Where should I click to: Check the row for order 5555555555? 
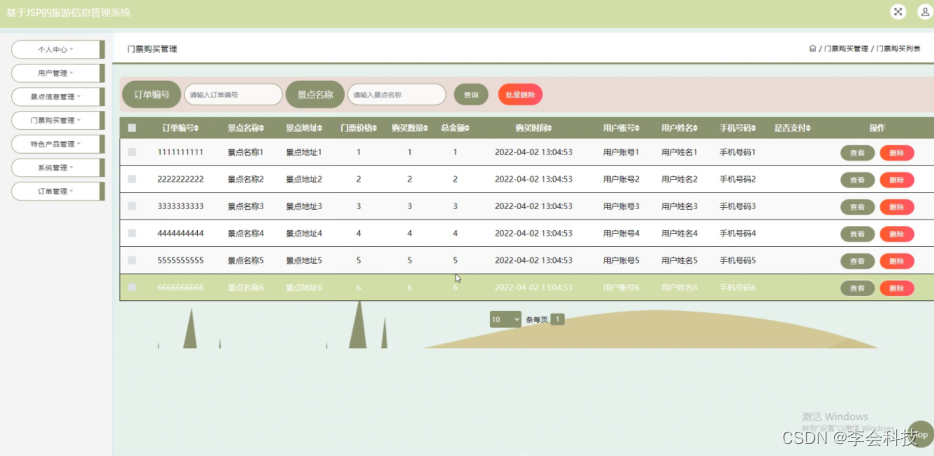132,260
